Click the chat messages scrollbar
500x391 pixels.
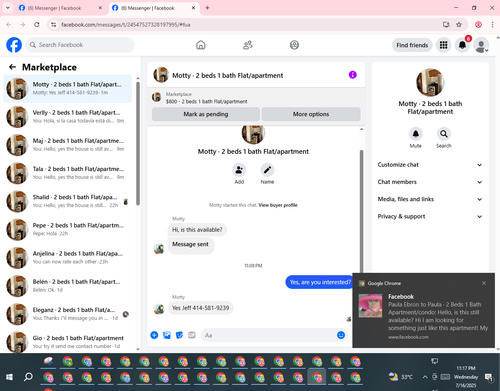point(361,213)
